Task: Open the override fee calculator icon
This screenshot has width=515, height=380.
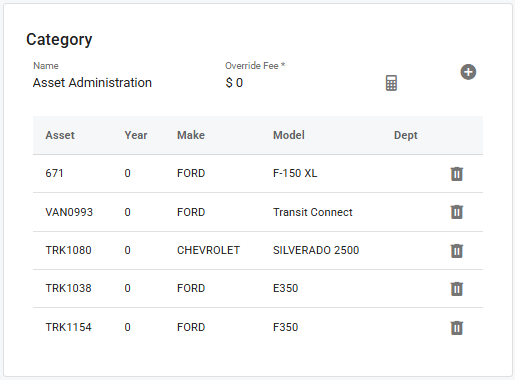Action: pyautogui.click(x=391, y=83)
